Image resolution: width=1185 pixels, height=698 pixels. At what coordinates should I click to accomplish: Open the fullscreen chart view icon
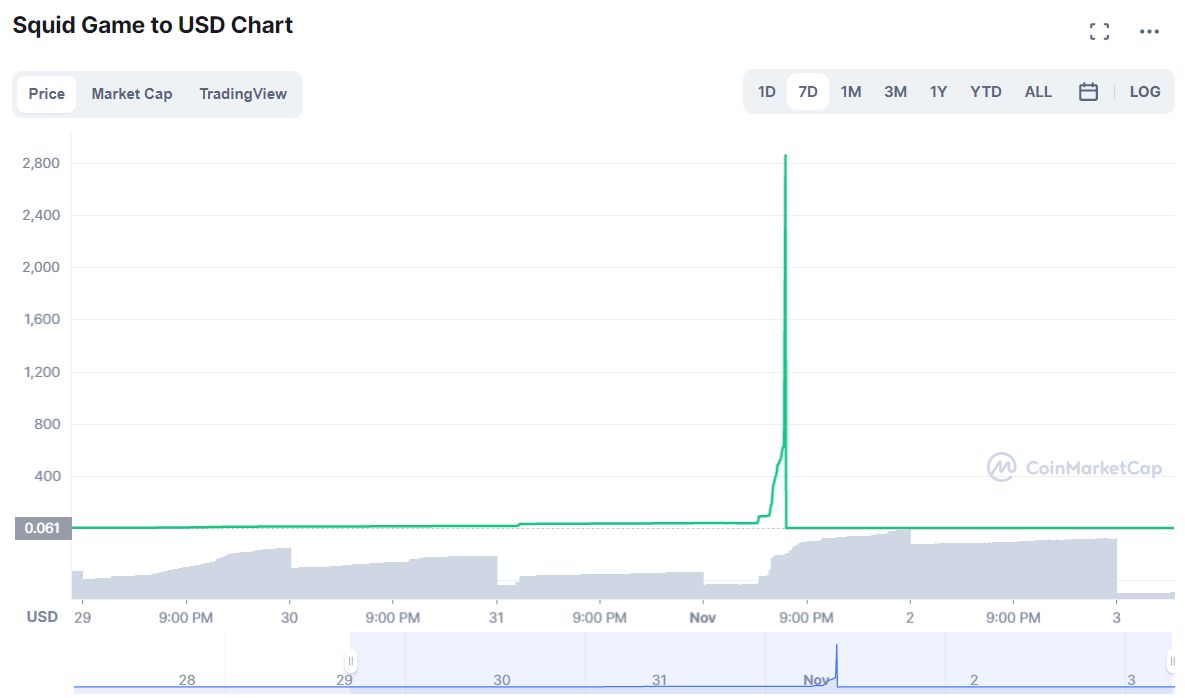pyautogui.click(x=1099, y=32)
